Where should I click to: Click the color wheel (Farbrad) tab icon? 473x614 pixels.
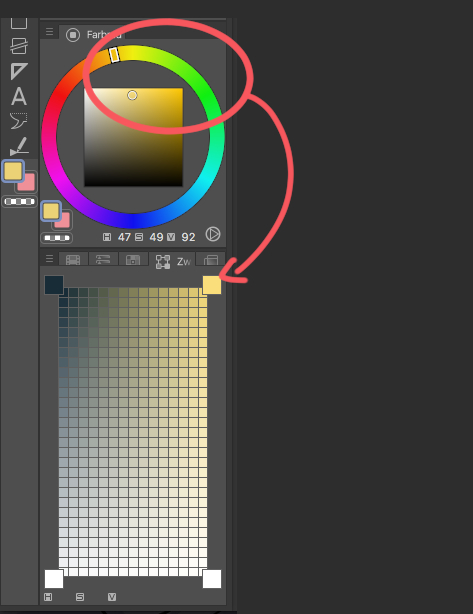point(73,35)
